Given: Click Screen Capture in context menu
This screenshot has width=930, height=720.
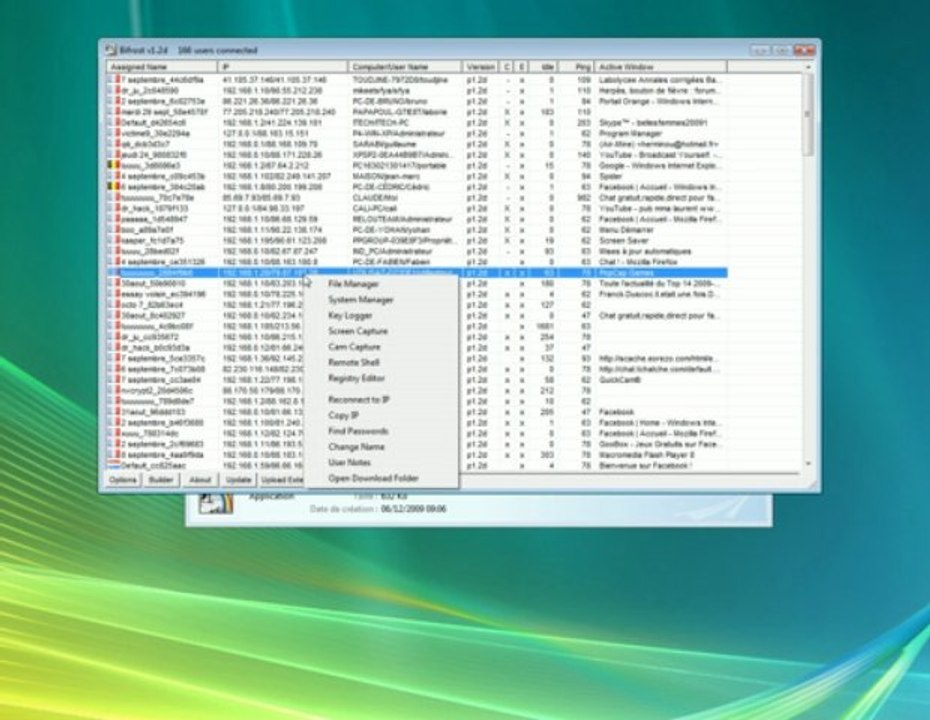Looking at the screenshot, I should tap(358, 331).
